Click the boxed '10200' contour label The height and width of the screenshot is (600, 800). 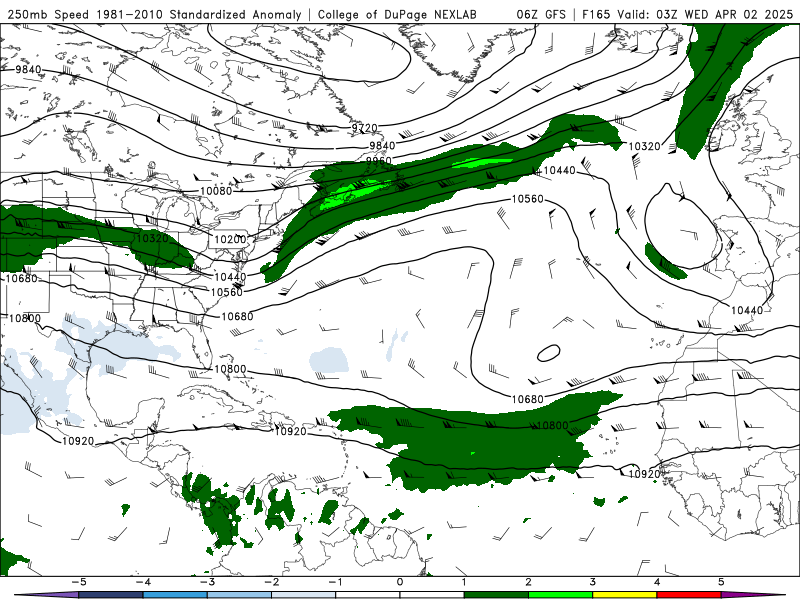230,239
